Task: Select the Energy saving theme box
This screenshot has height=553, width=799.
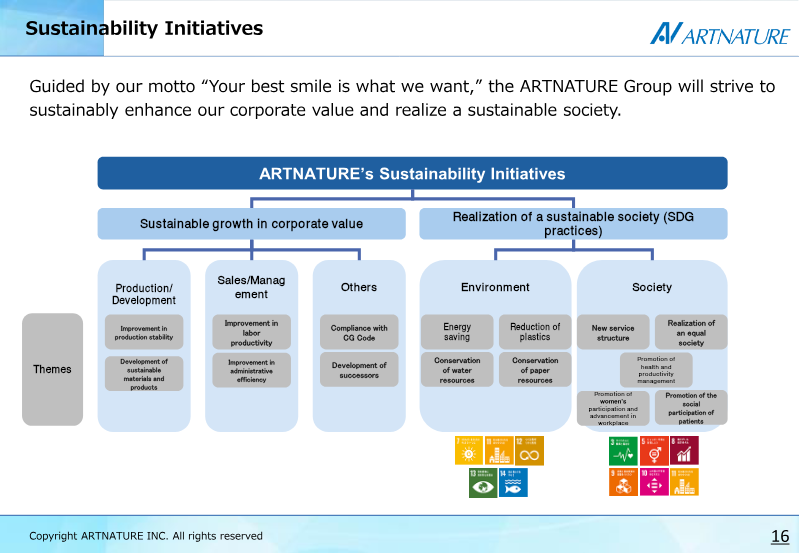Action: [457, 332]
